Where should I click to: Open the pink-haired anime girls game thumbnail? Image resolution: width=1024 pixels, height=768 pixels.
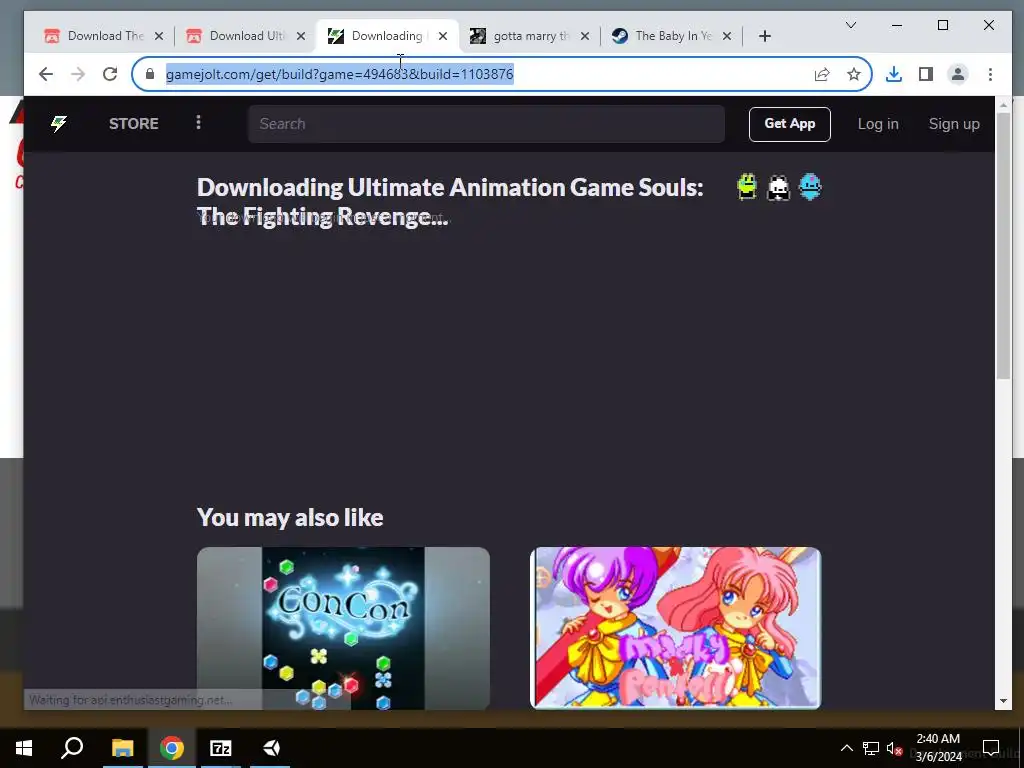(675, 628)
